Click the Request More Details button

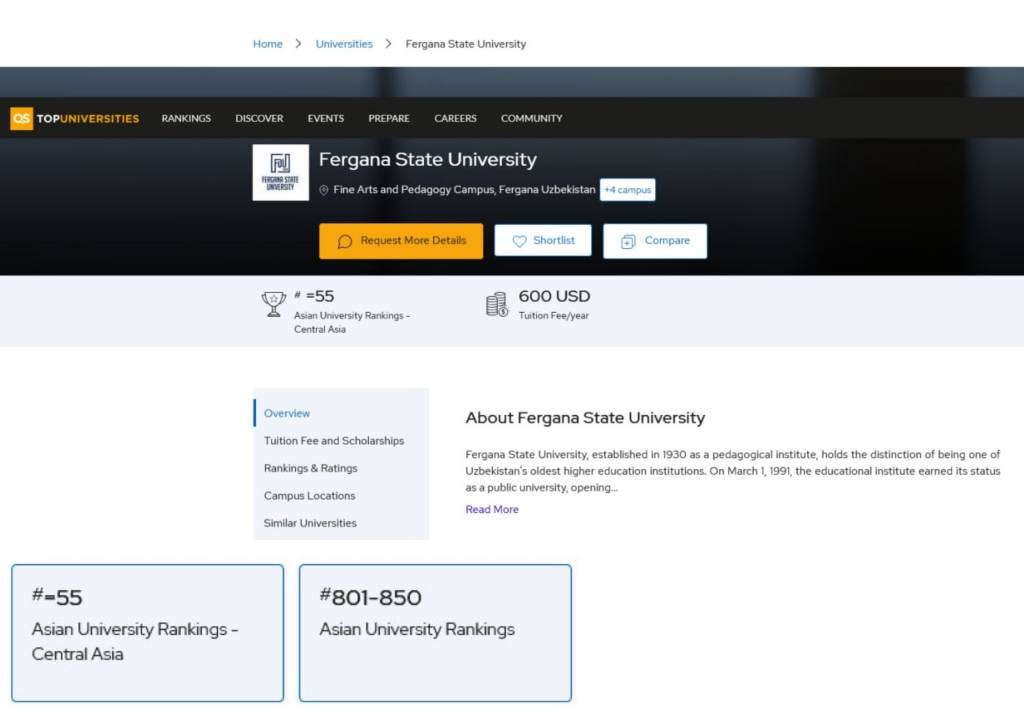pos(401,241)
